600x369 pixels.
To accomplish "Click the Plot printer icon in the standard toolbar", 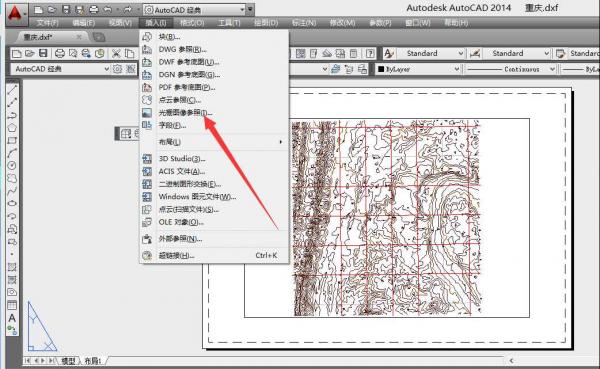I will pyautogui.click(x=60, y=53).
